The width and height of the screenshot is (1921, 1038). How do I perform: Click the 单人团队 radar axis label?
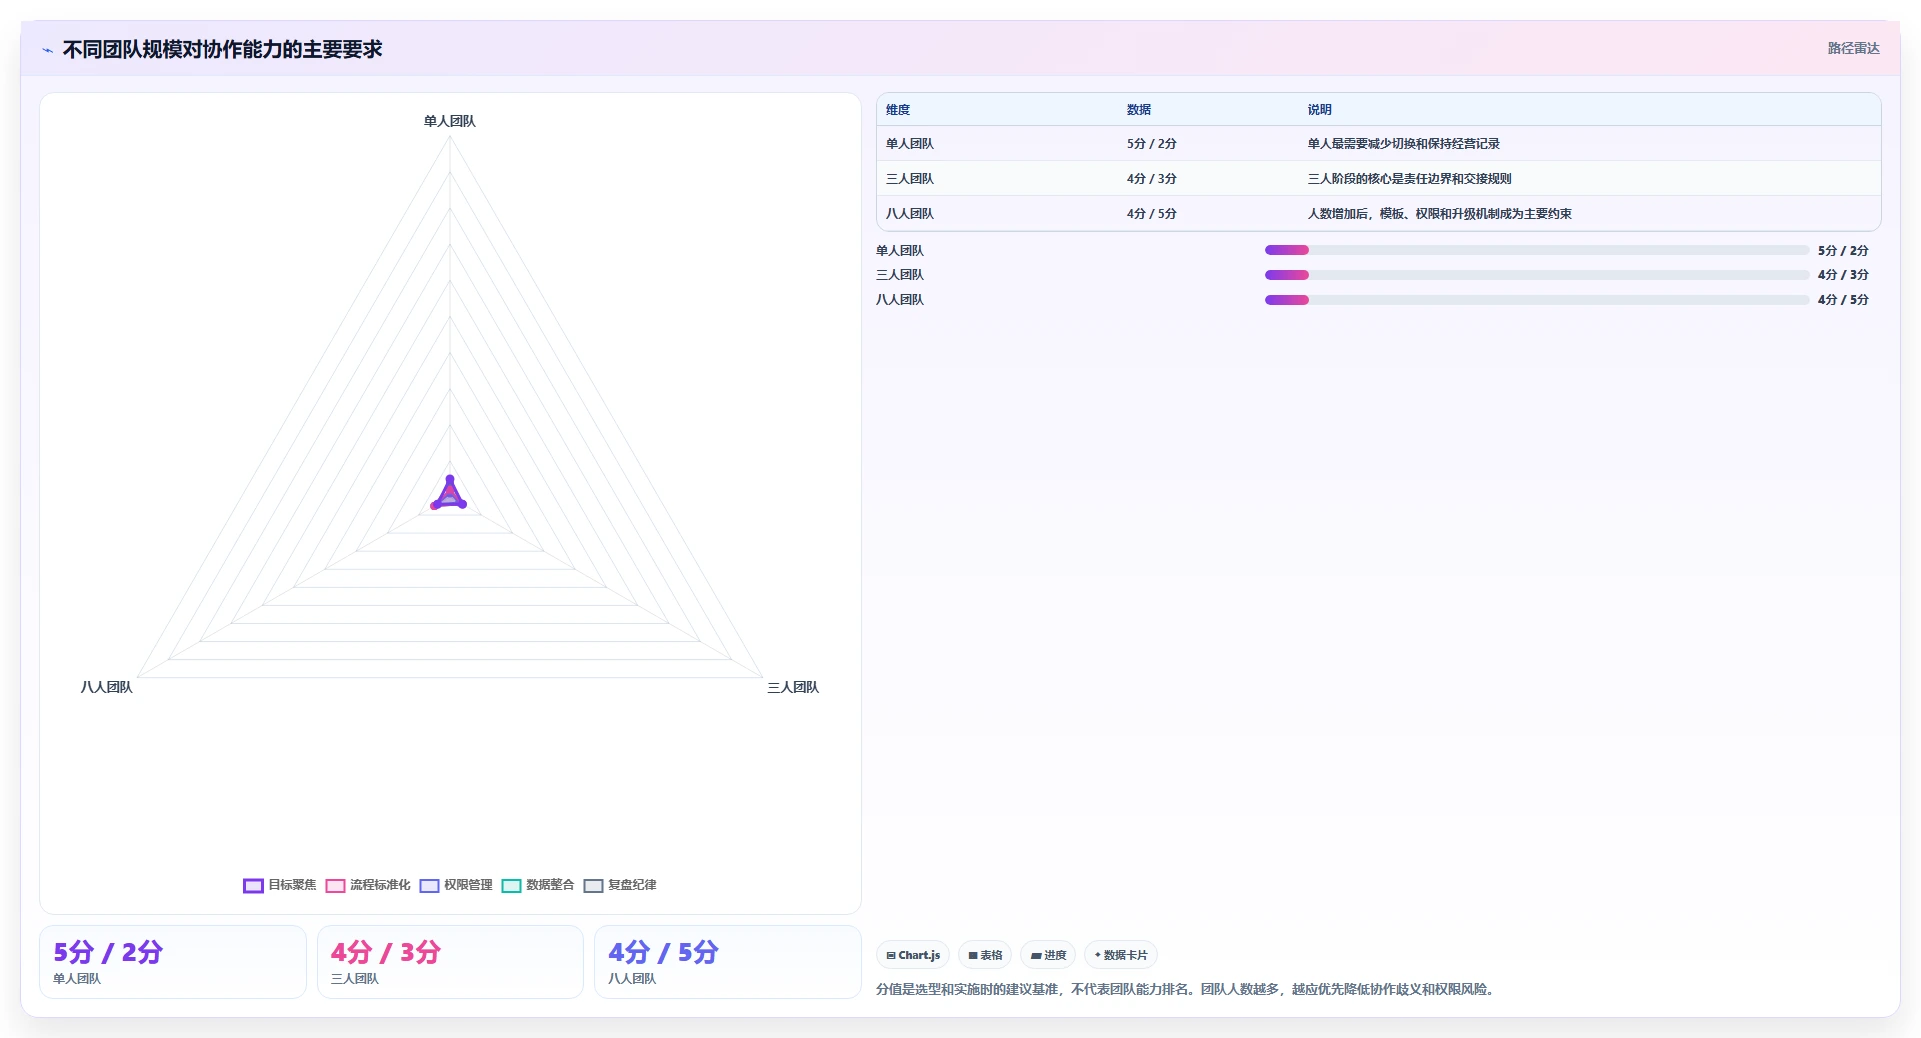450,121
